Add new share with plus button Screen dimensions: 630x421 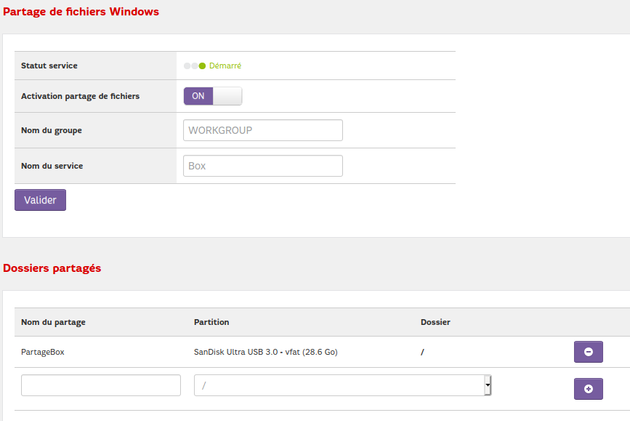(588, 389)
